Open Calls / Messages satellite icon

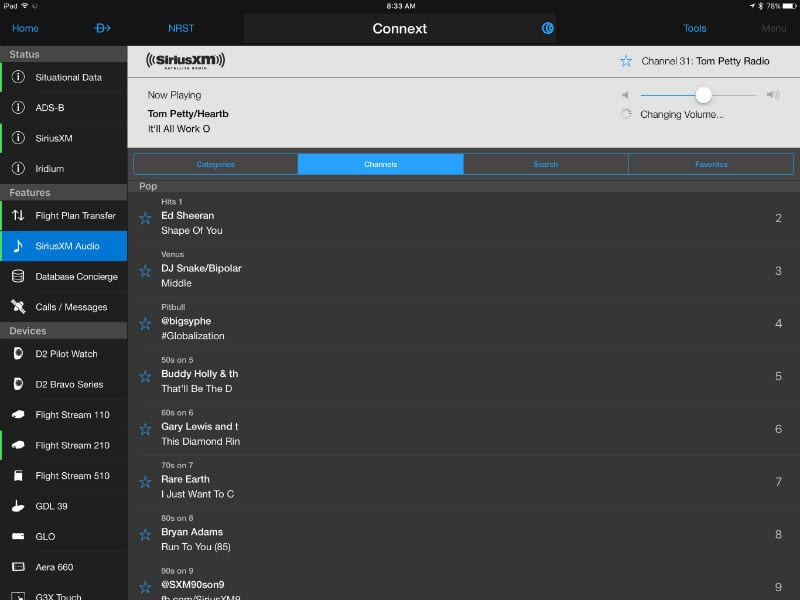tap(18, 307)
